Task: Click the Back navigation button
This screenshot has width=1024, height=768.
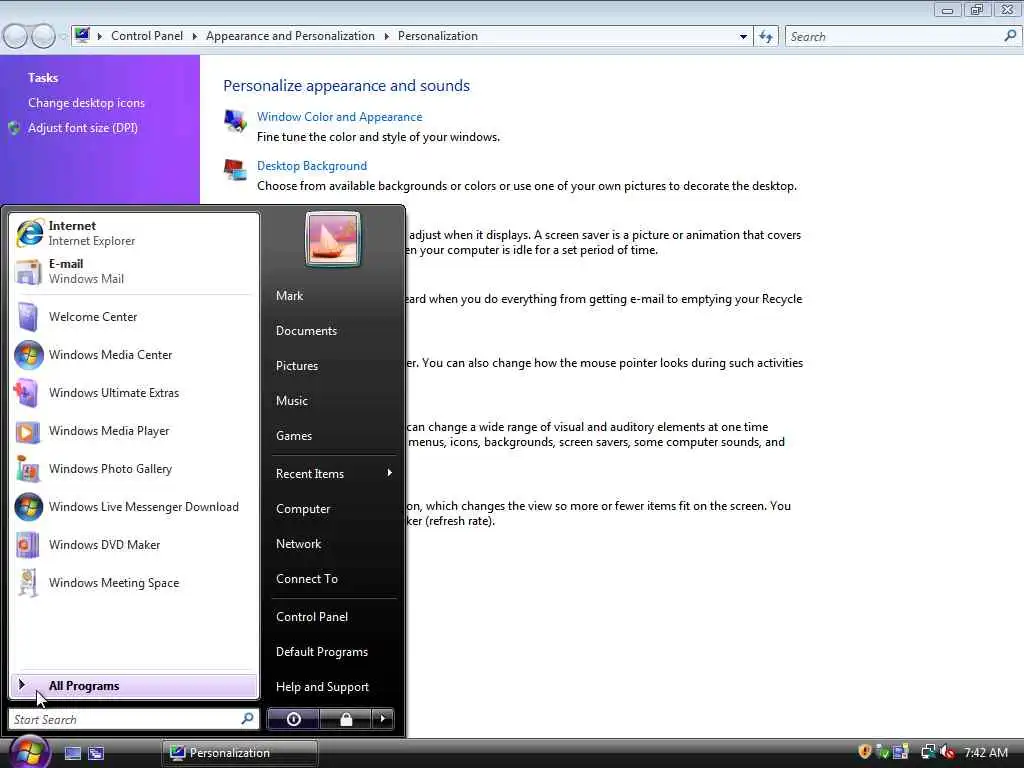Action: tap(16, 36)
